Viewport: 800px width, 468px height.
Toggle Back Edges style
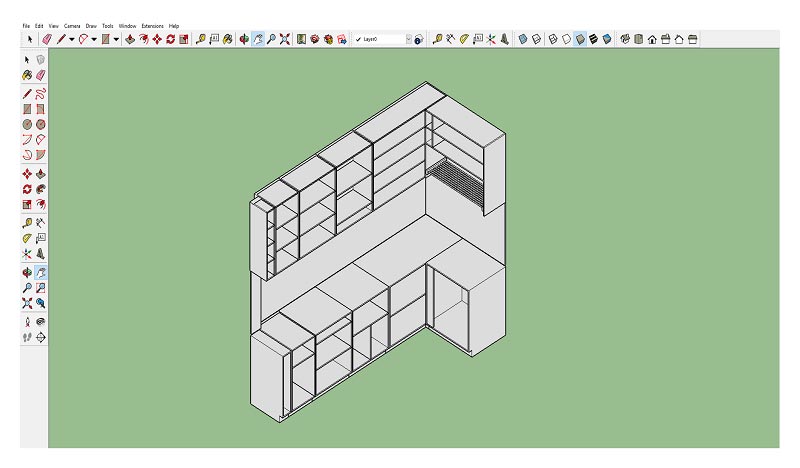[x=536, y=39]
